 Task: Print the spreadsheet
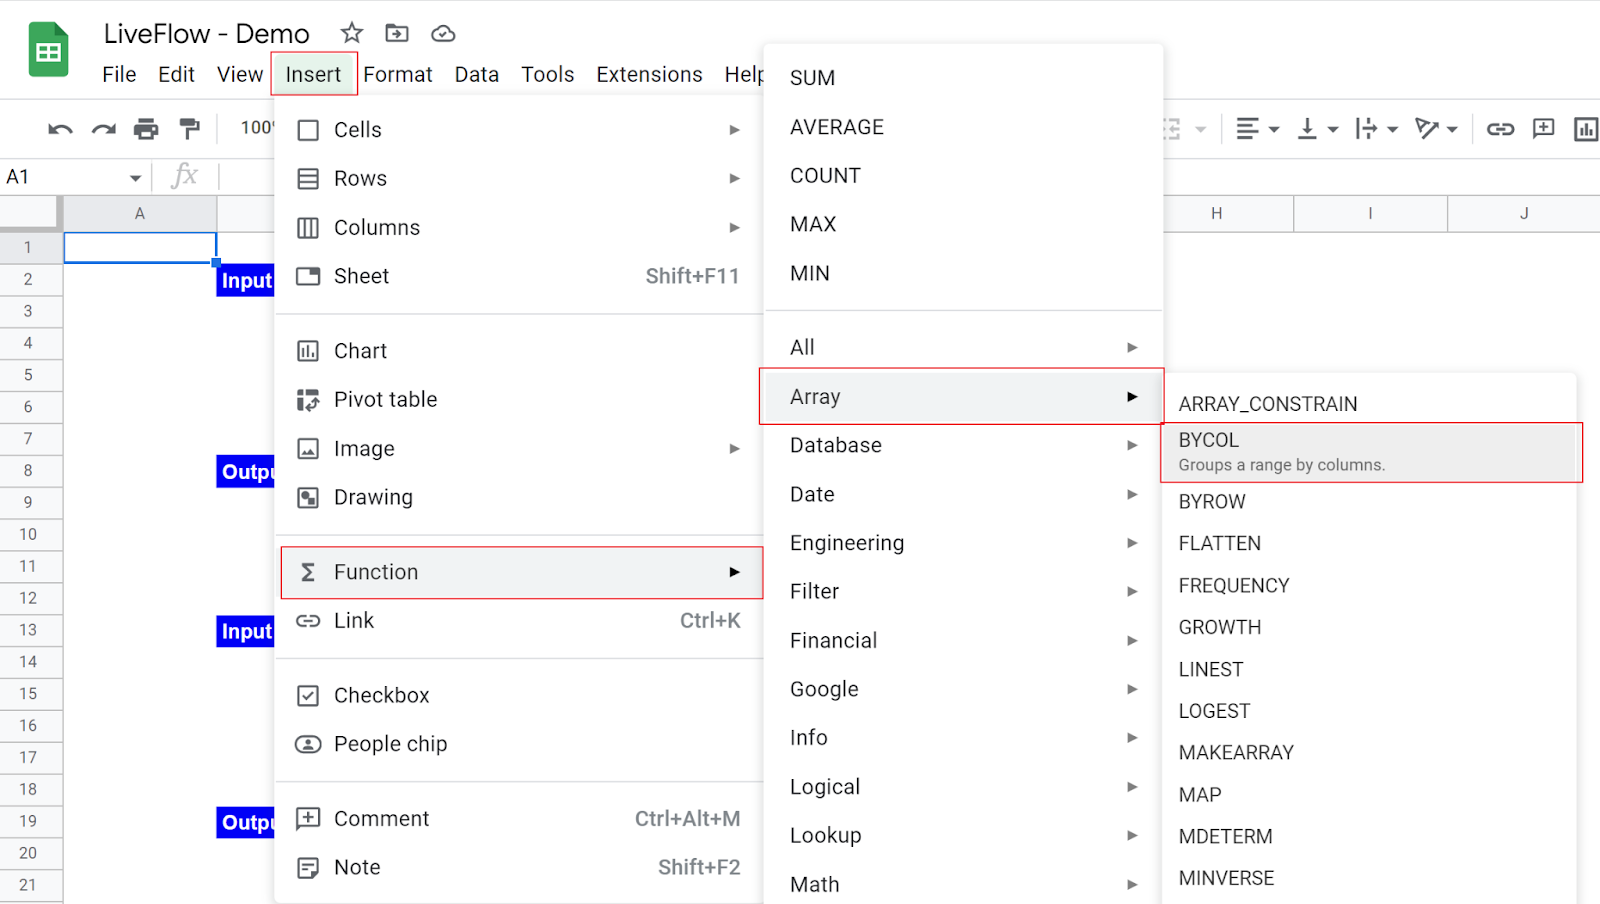coord(146,129)
